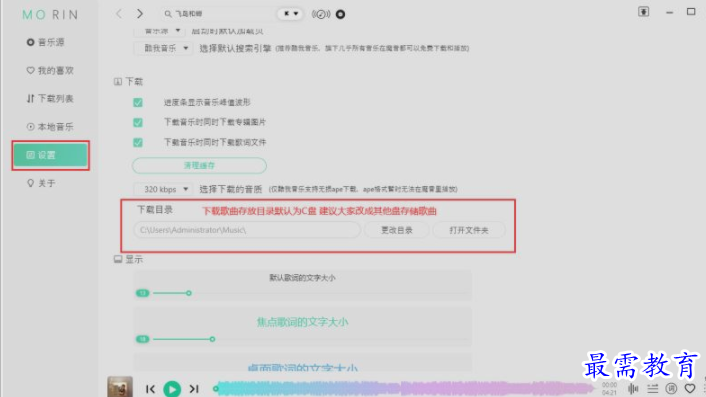Click the green play button

[x=172, y=389]
